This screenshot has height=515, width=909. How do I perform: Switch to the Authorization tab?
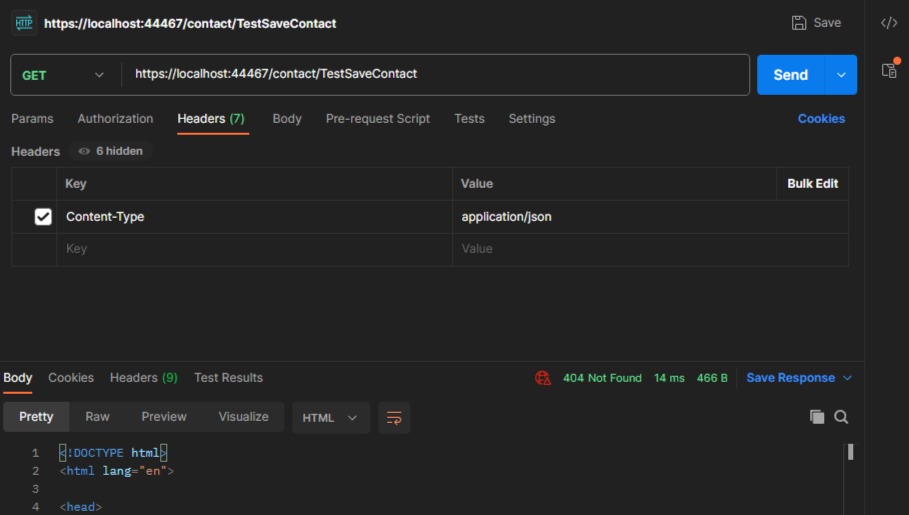(x=115, y=118)
